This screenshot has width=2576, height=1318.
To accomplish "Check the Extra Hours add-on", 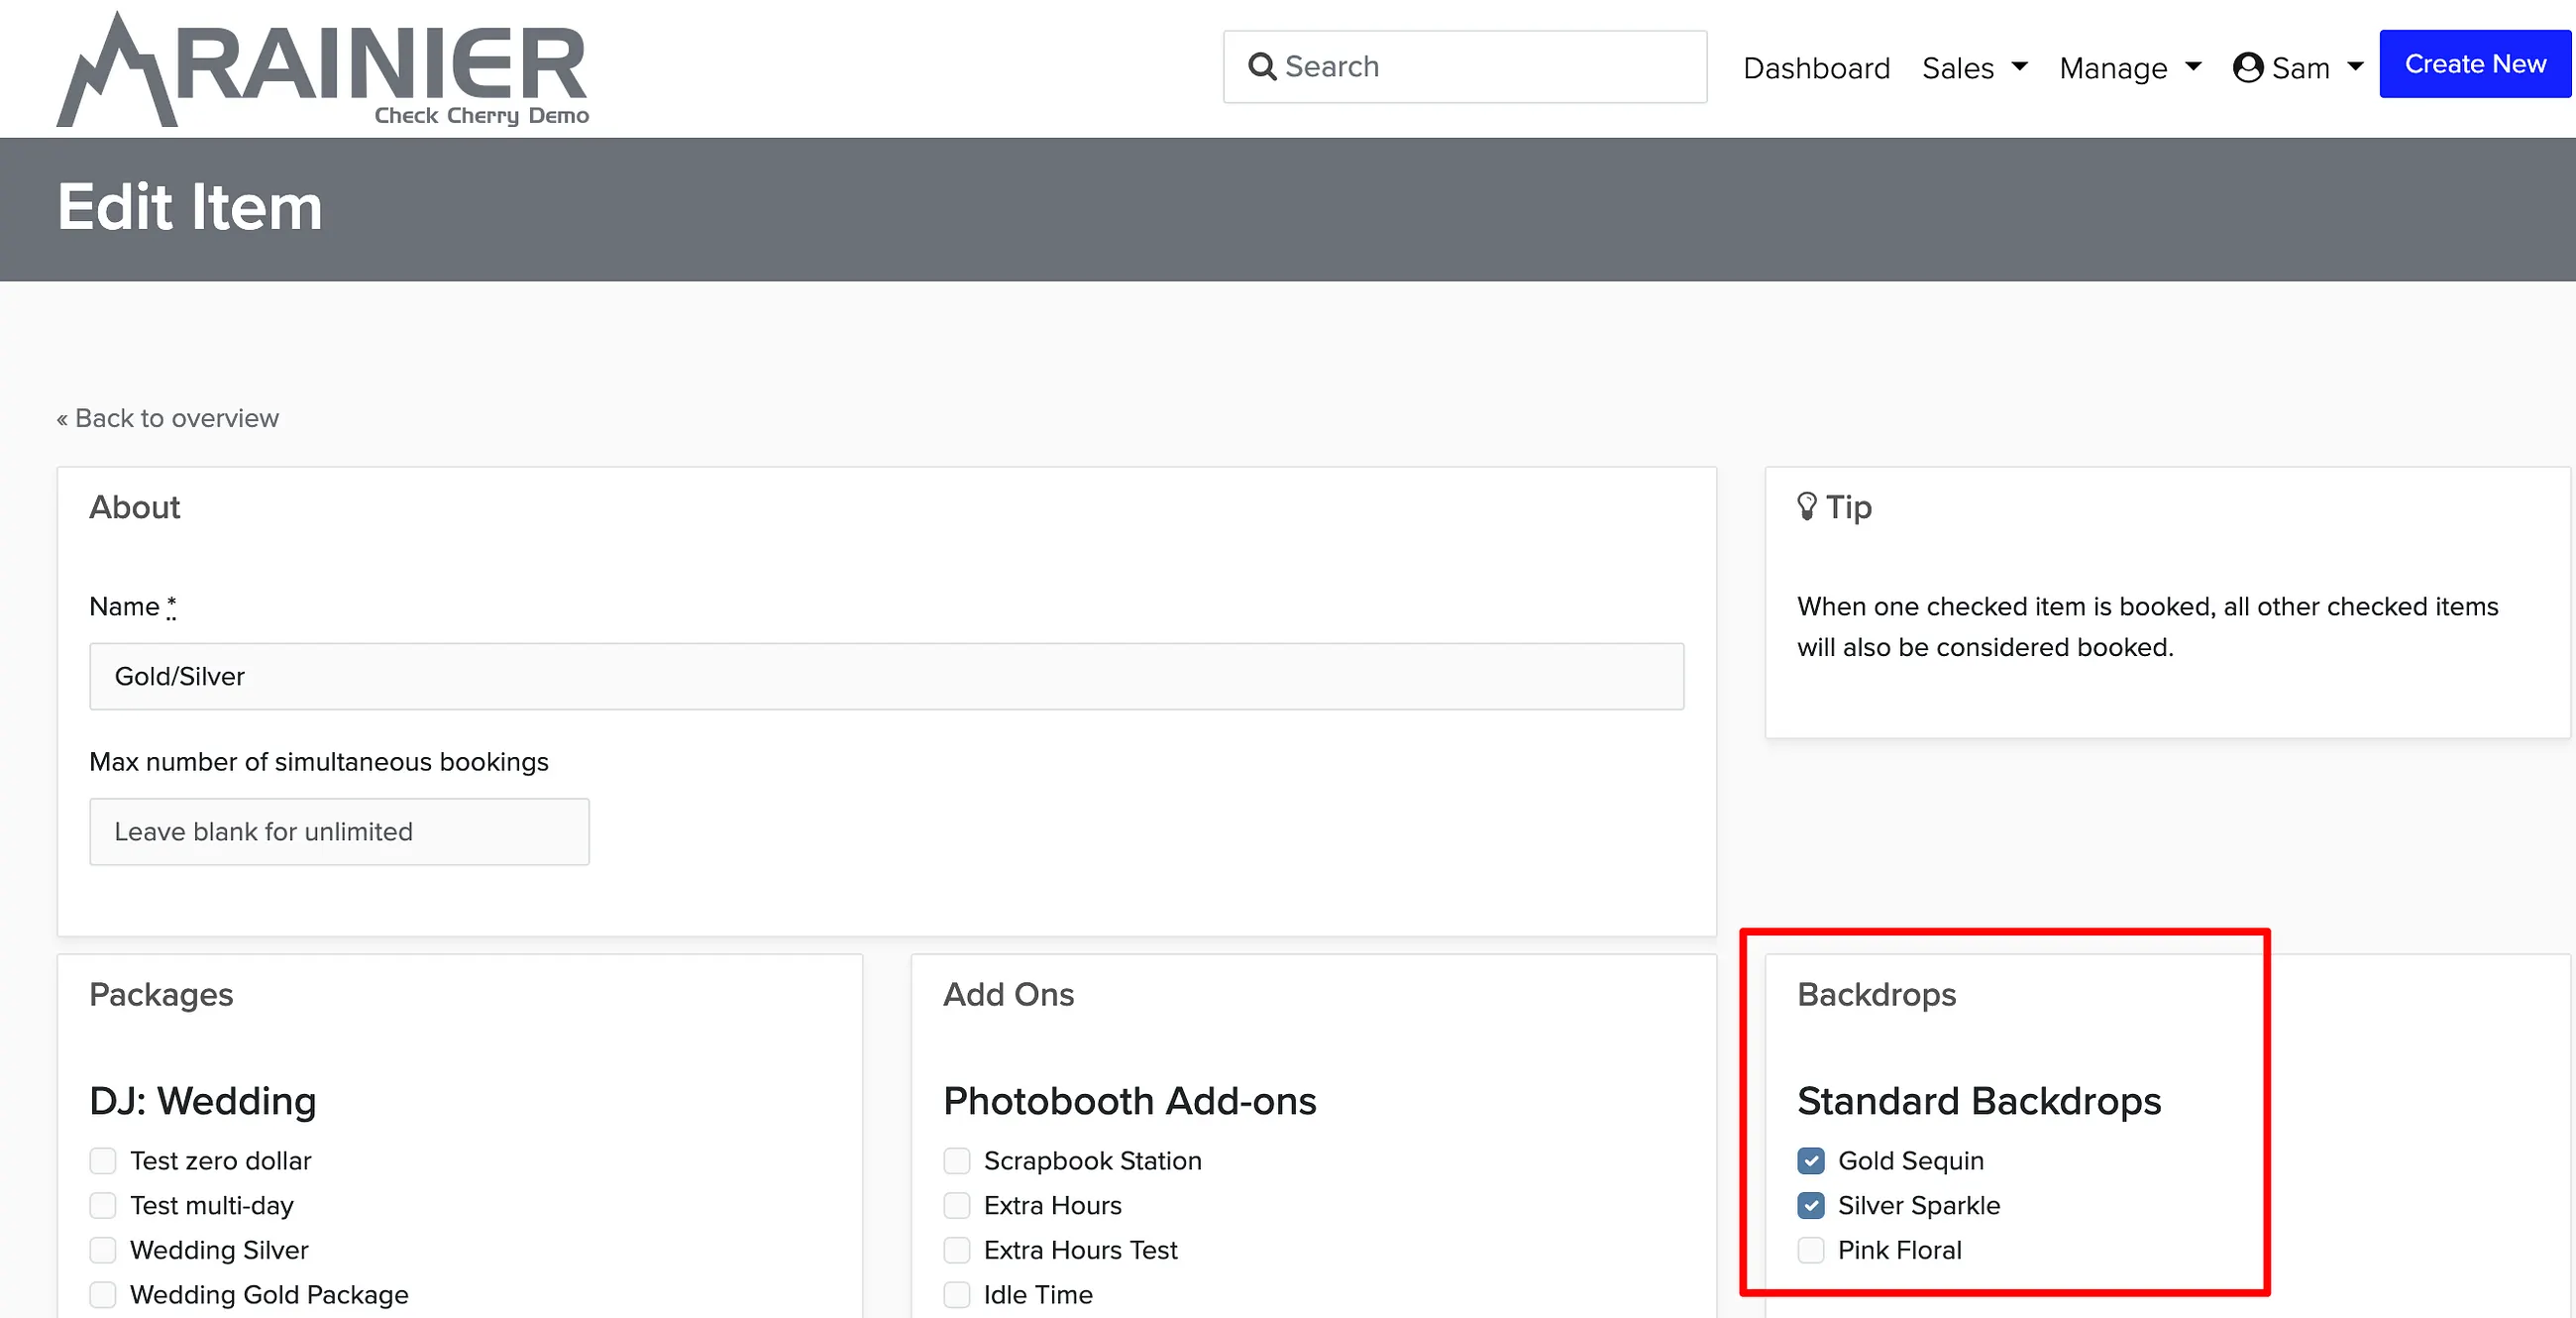I will (x=957, y=1205).
